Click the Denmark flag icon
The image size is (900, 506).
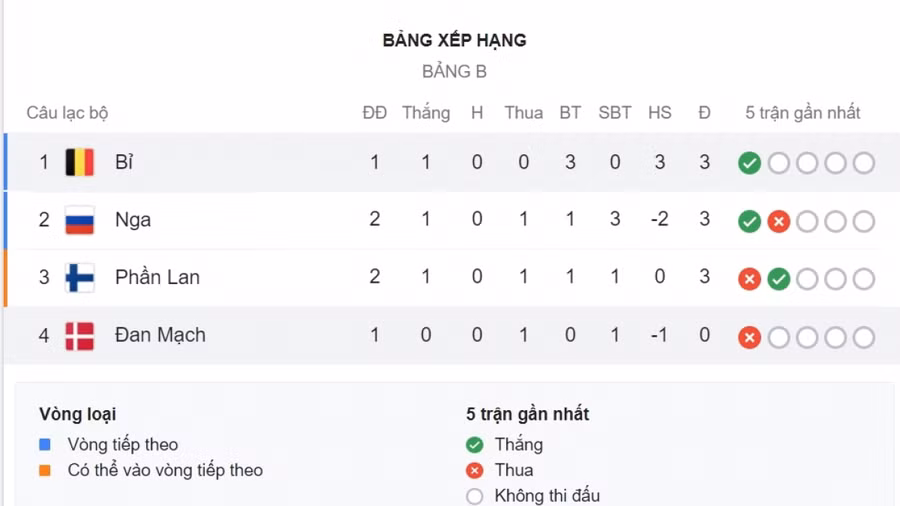coord(79,336)
